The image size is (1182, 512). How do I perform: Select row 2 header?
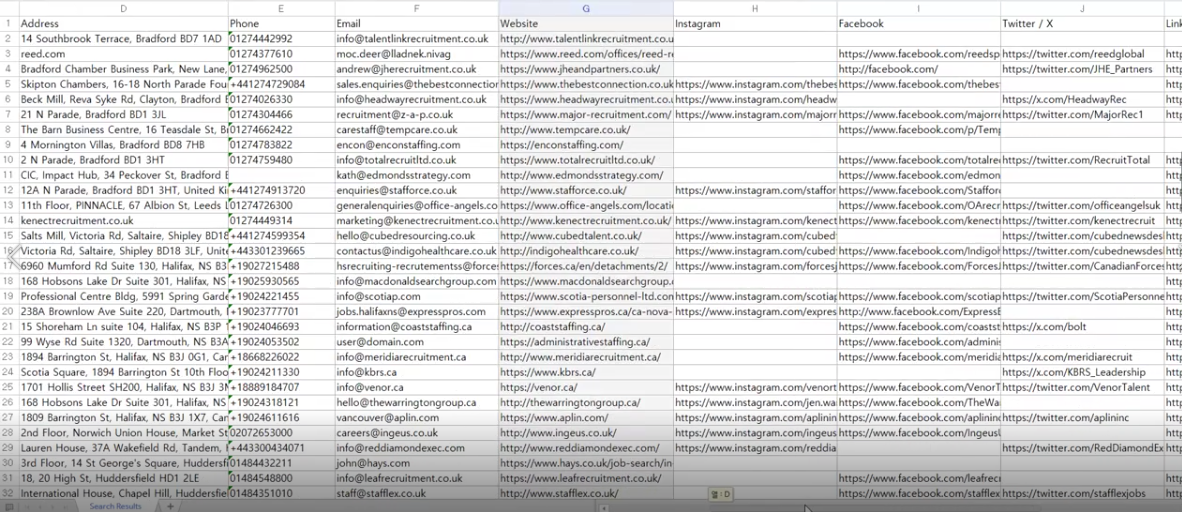pos(9,38)
